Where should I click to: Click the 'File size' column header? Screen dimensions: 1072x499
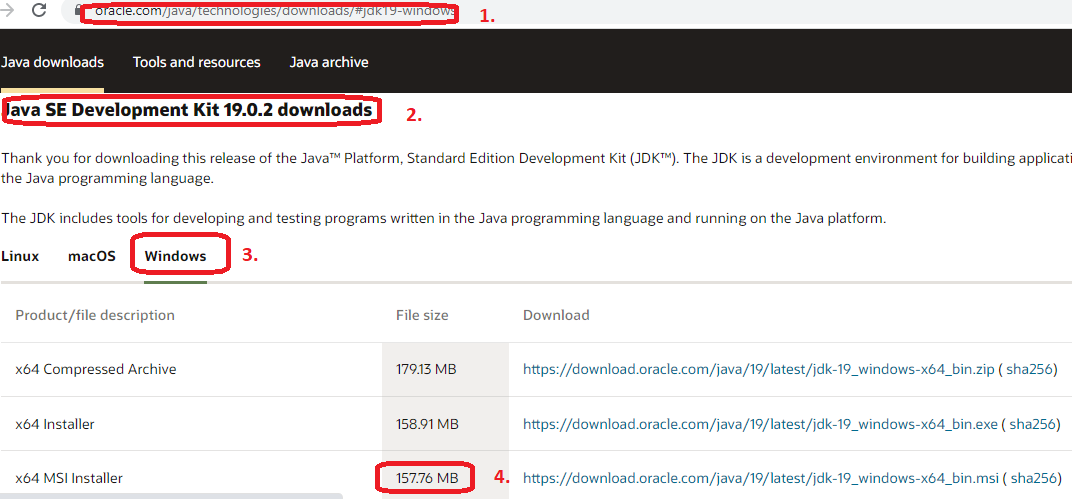tap(423, 315)
